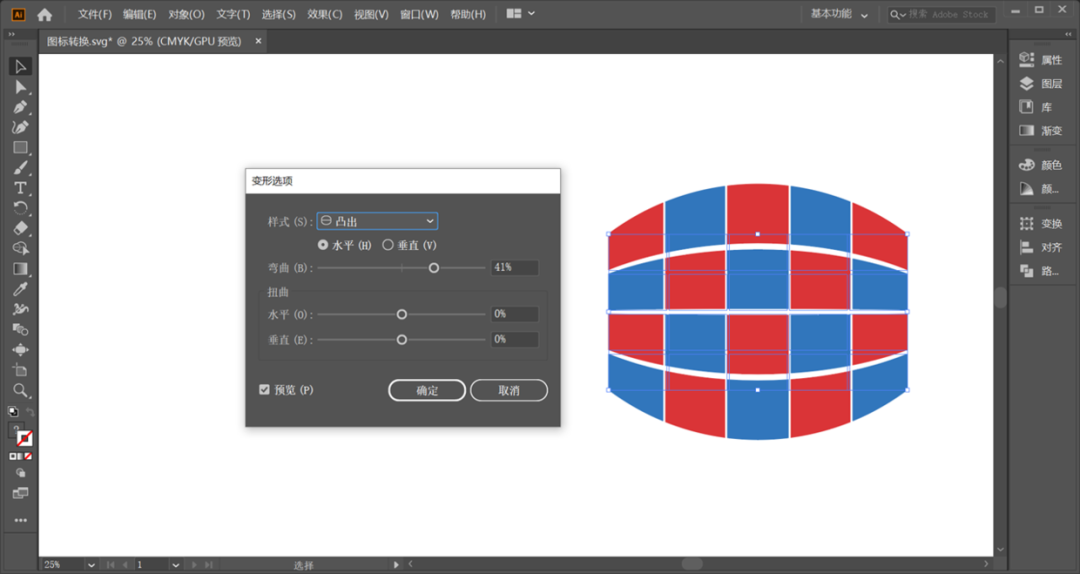The width and height of the screenshot is (1080, 574).
Task: Open the 效果(C) menu
Action: (x=324, y=14)
